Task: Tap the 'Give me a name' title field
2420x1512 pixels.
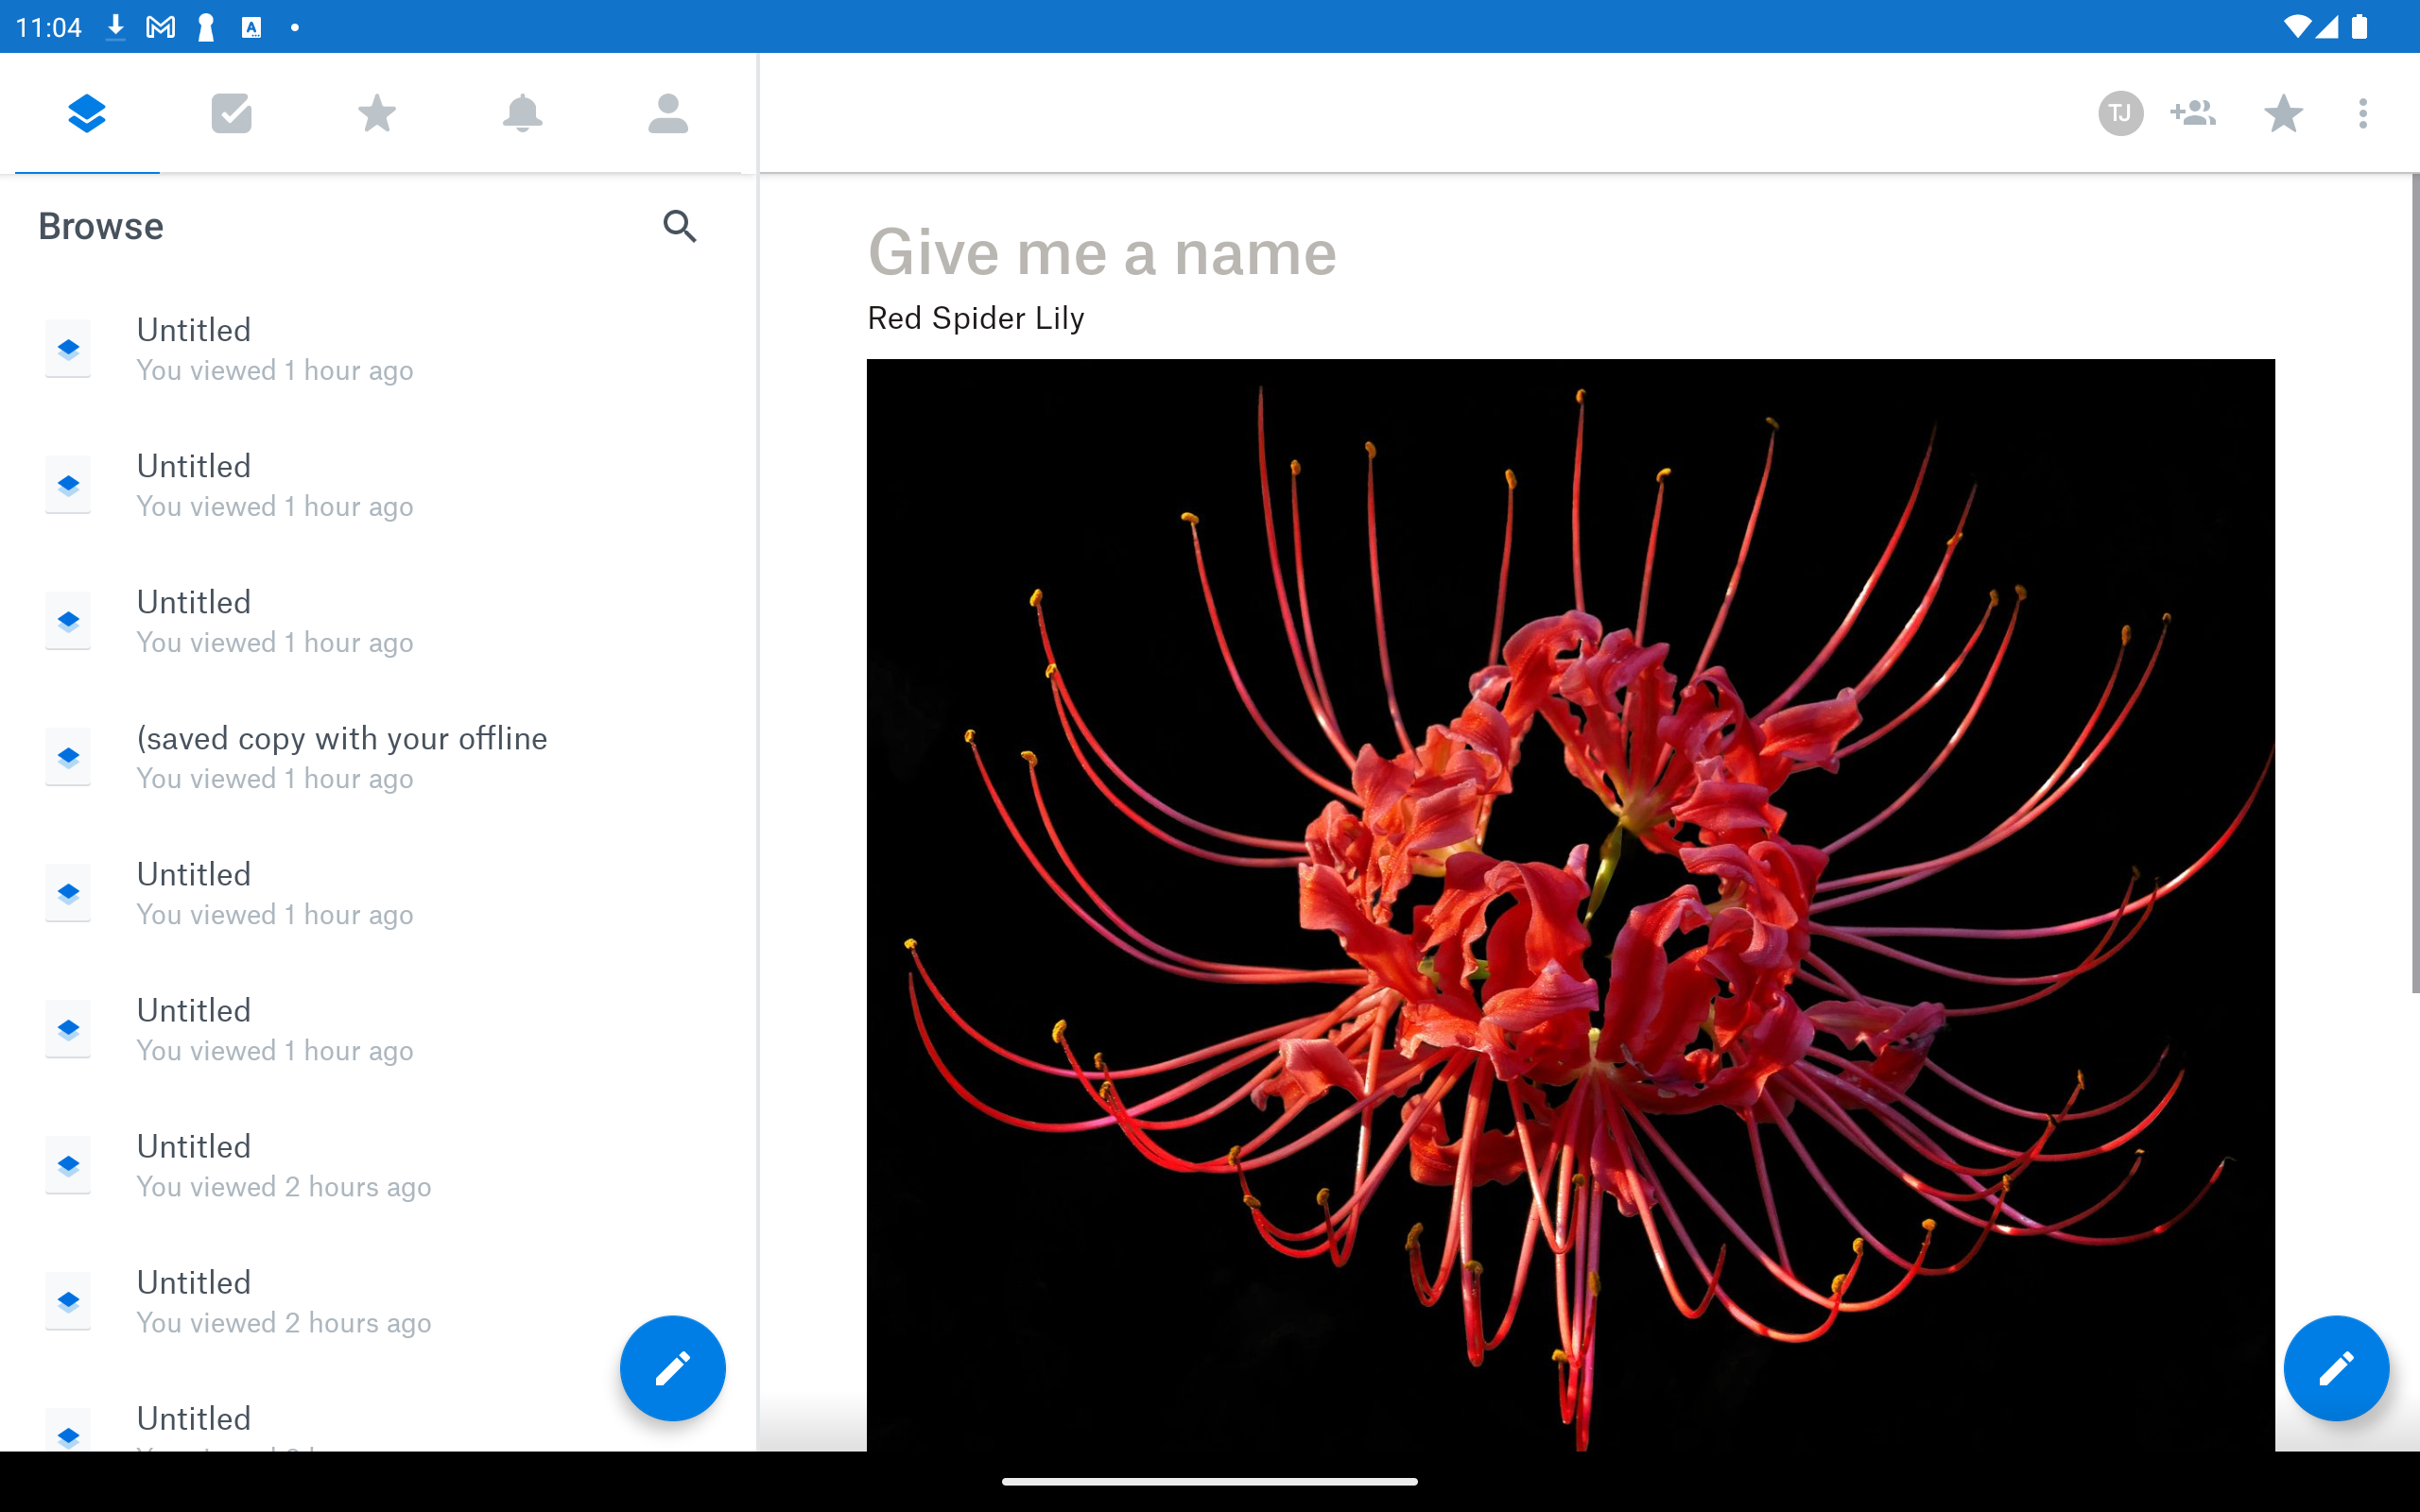Action: point(1102,252)
